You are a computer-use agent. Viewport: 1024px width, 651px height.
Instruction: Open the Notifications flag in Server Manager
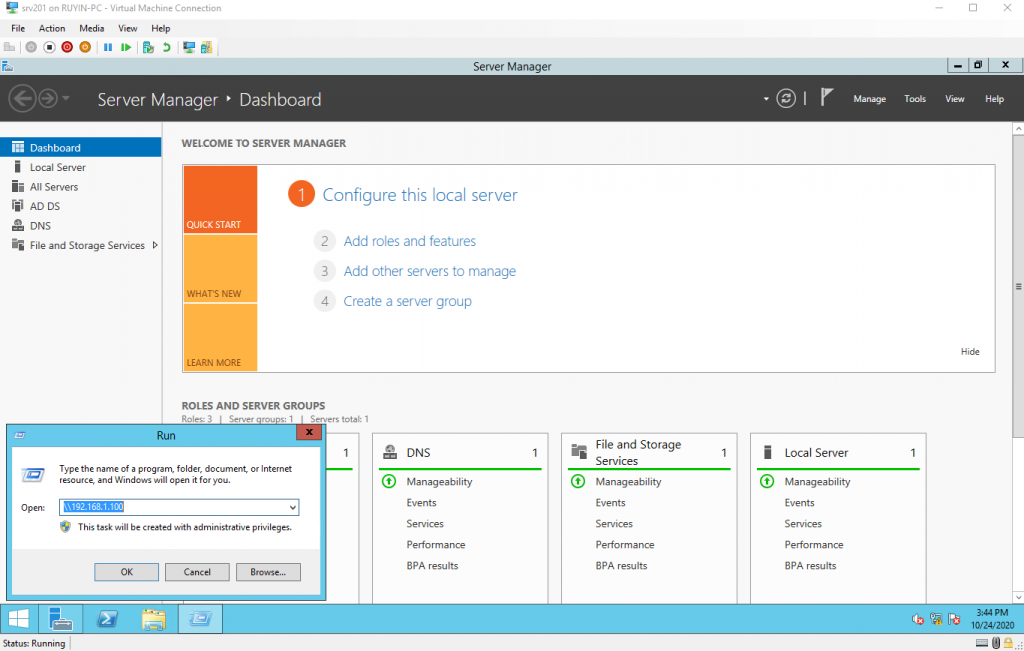click(826, 97)
